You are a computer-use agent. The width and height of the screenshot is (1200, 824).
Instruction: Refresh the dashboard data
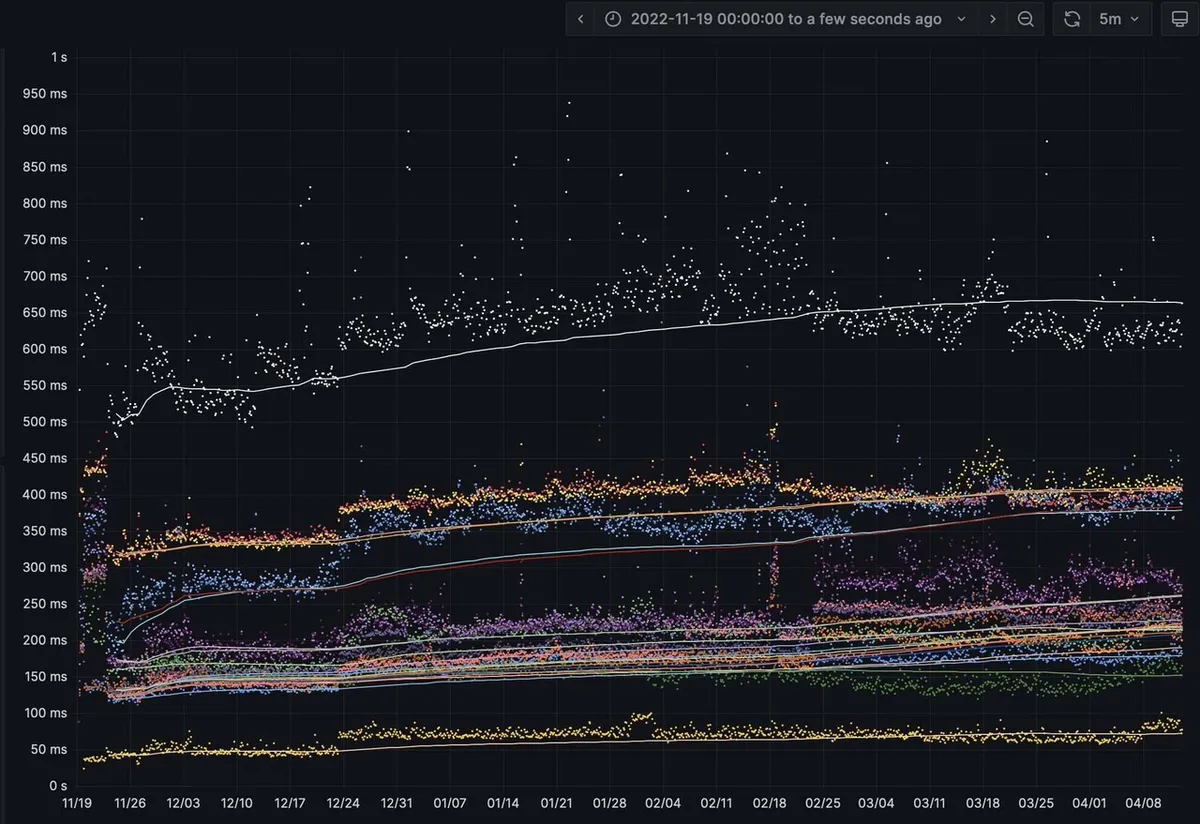pyautogui.click(x=1072, y=19)
